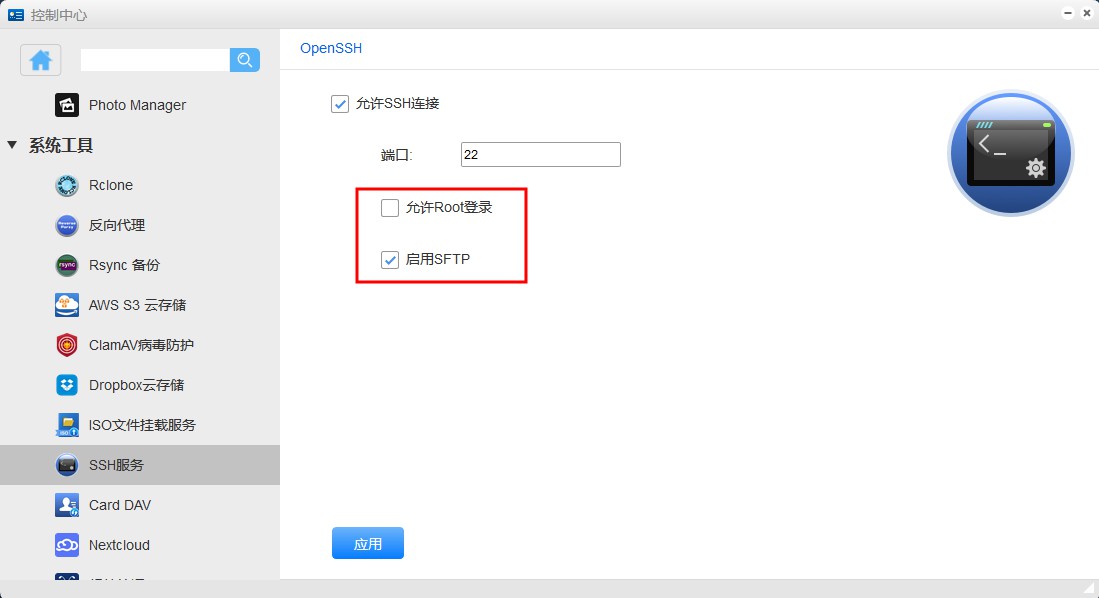The width and height of the screenshot is (1099, 598).
Task: Switch to the OpenSSH tab
Action: coord(331,48)
